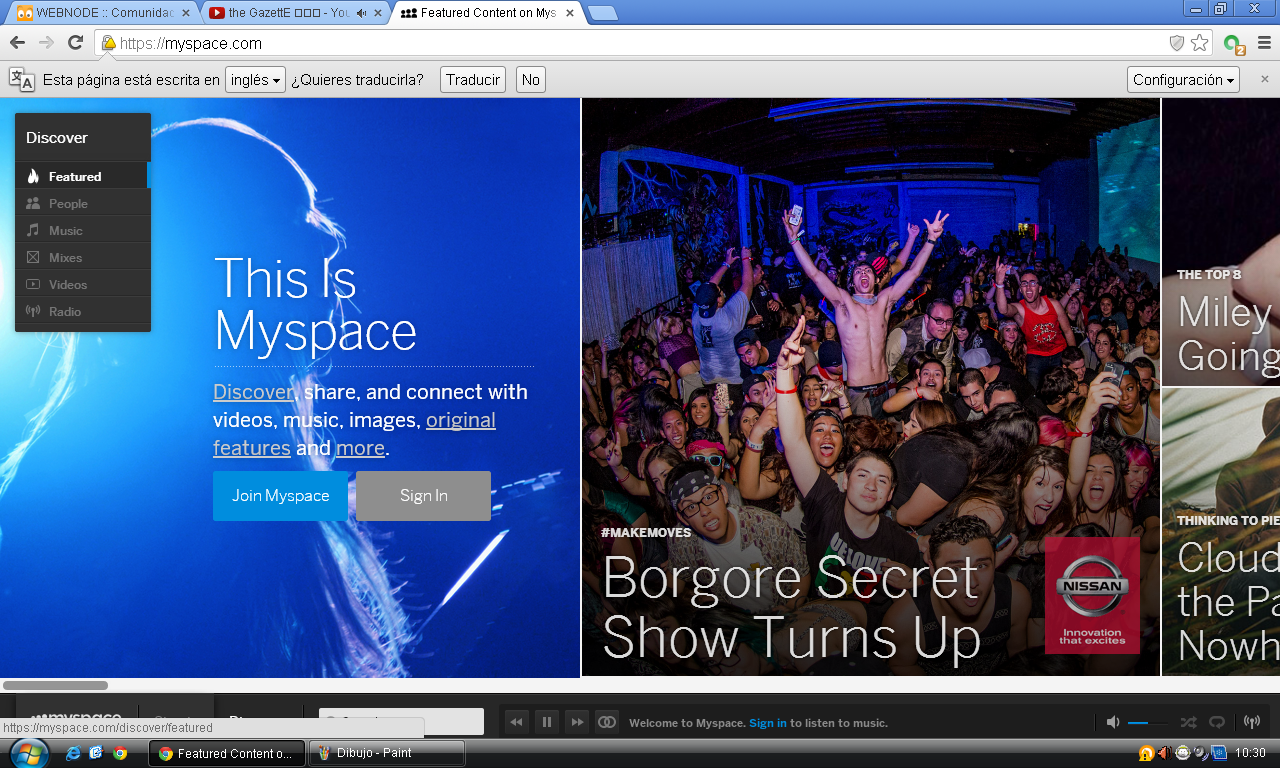Screen dimensions: 1280x768
Task: Click the padlock security icon
Action: click(x=108, y=43)
